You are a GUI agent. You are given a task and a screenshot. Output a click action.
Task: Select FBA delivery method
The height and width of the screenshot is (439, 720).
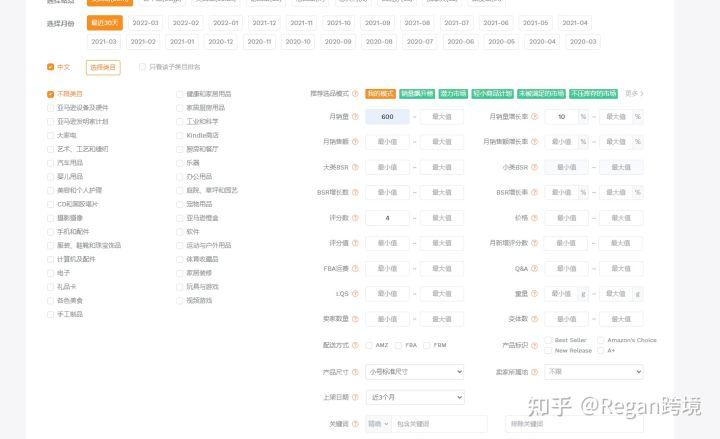[x=399, y=345]
